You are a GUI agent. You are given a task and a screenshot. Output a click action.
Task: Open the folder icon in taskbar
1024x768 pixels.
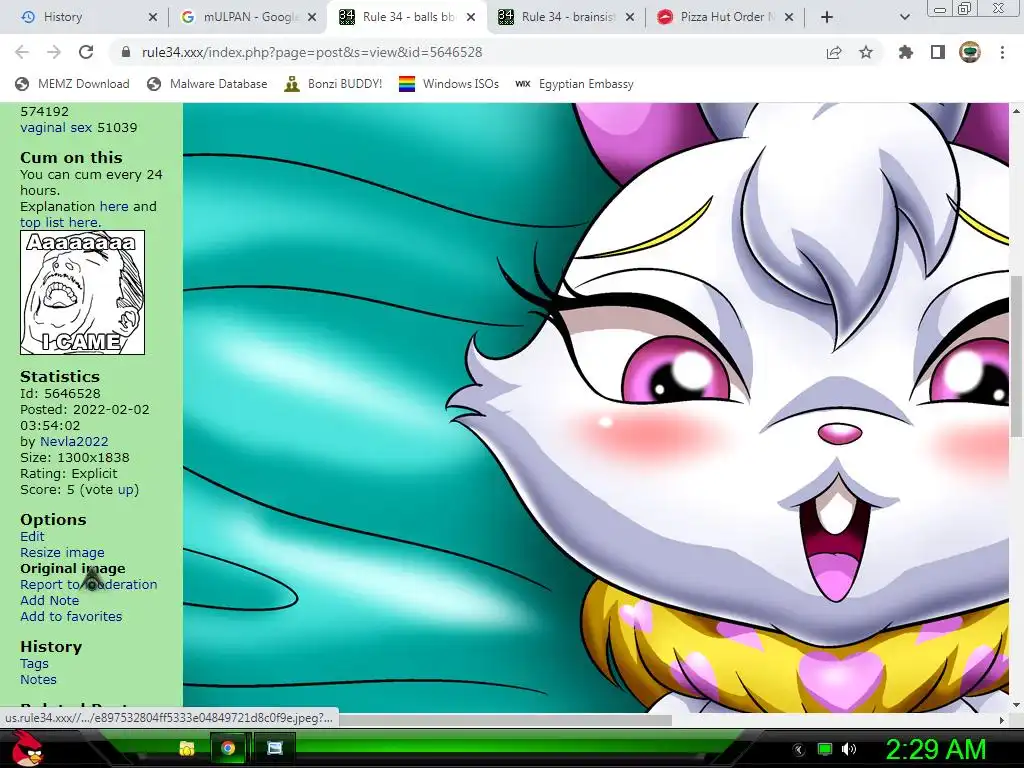tap(187, 748)
